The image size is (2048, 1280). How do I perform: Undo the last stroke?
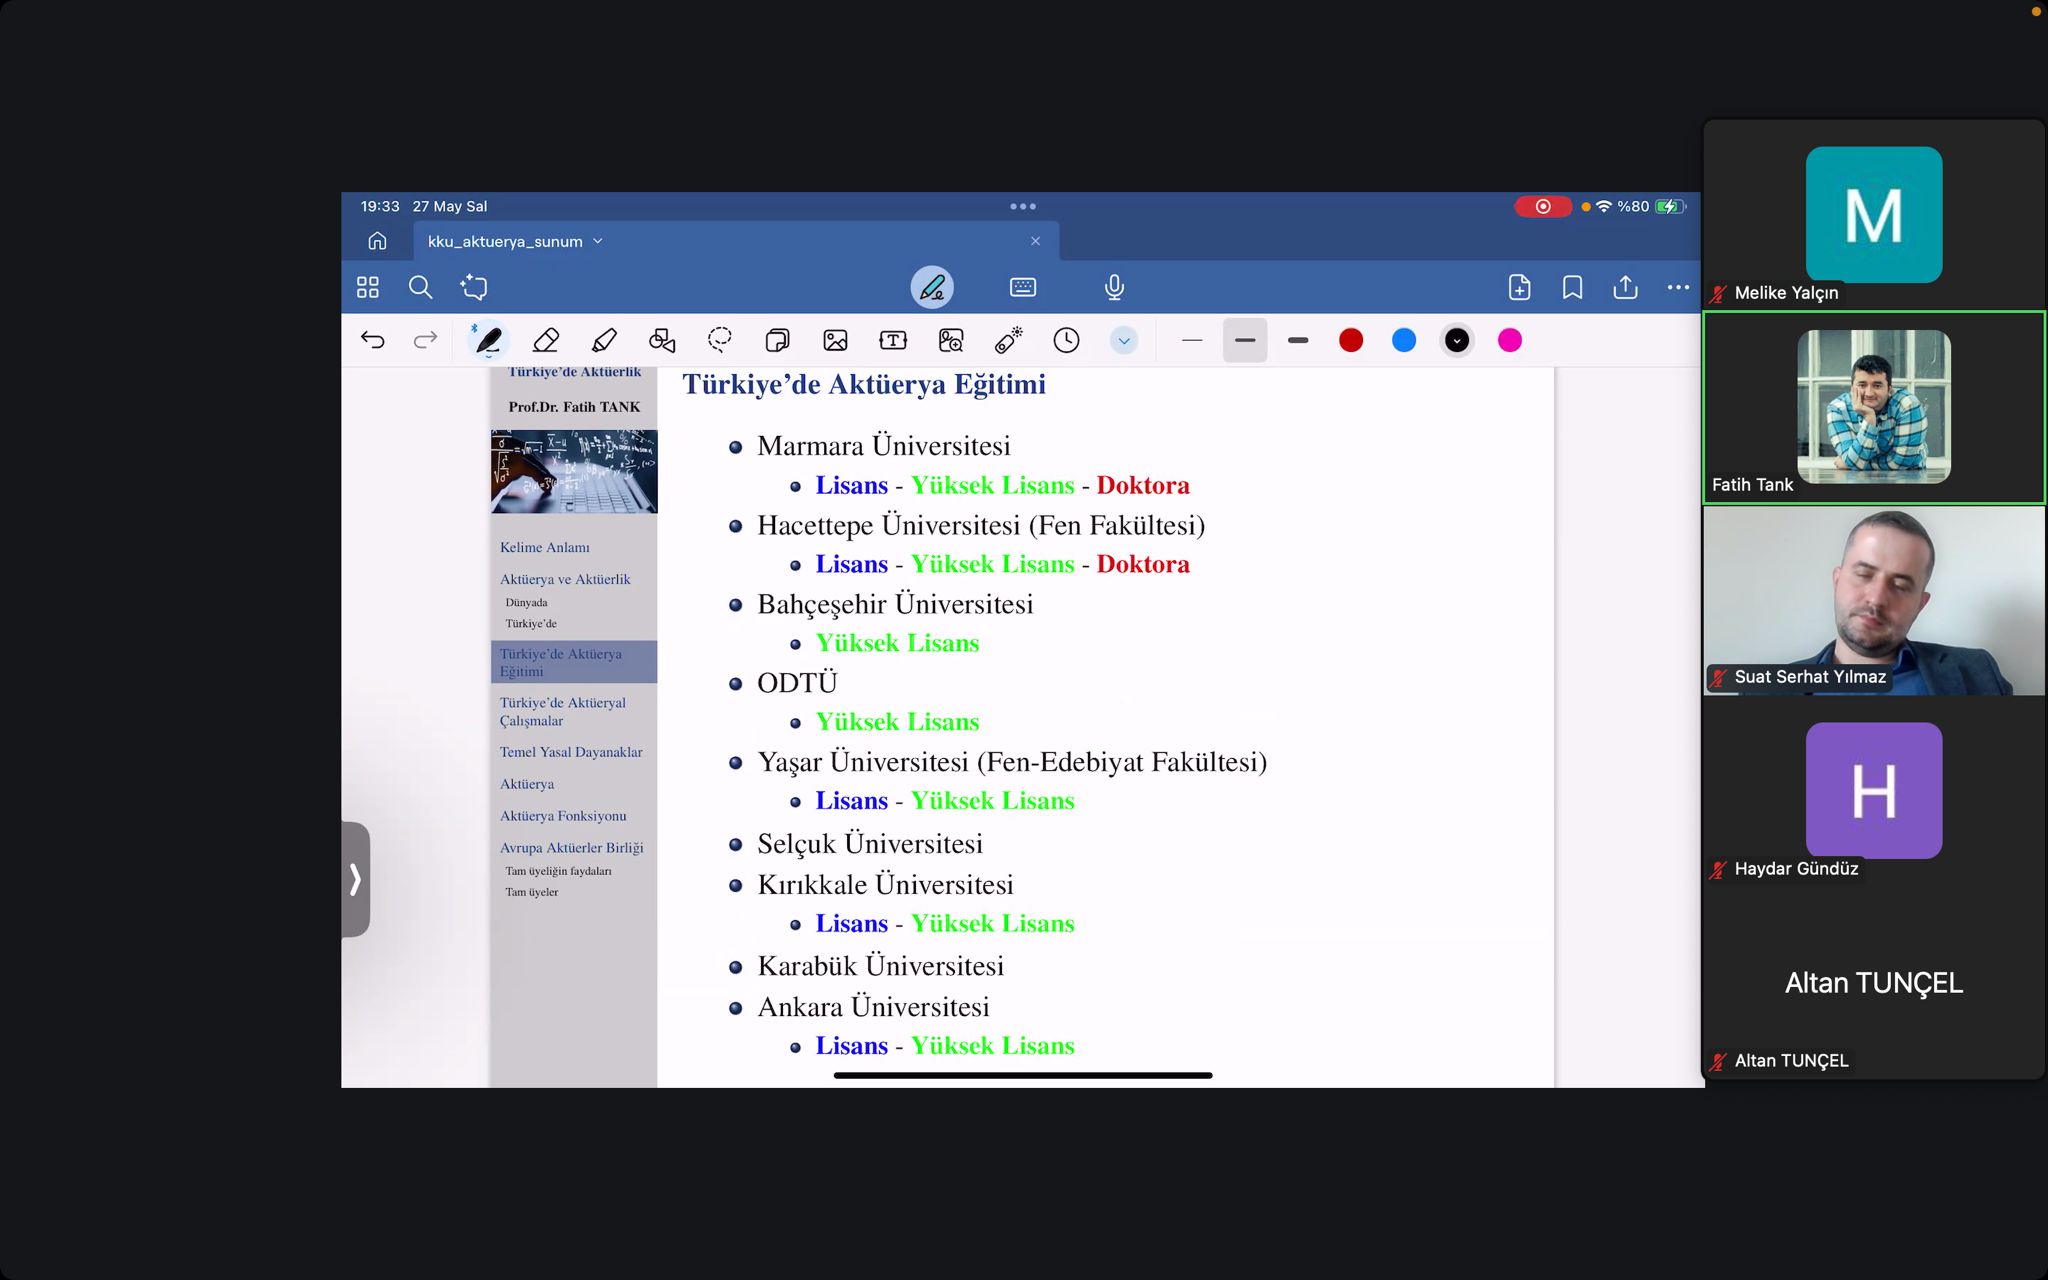click(x=373, y=340)
